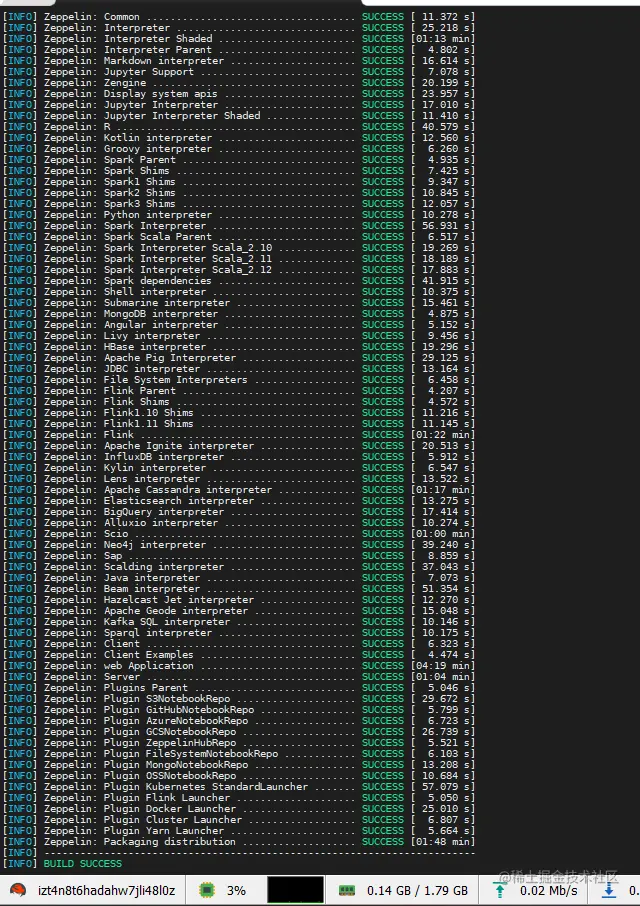The width and height of the screenshot is (640, 906).
Task: Click the 'Zeppelin: Groovy interpreter' line
Action: pyautogui.click(x=239, y=148)
